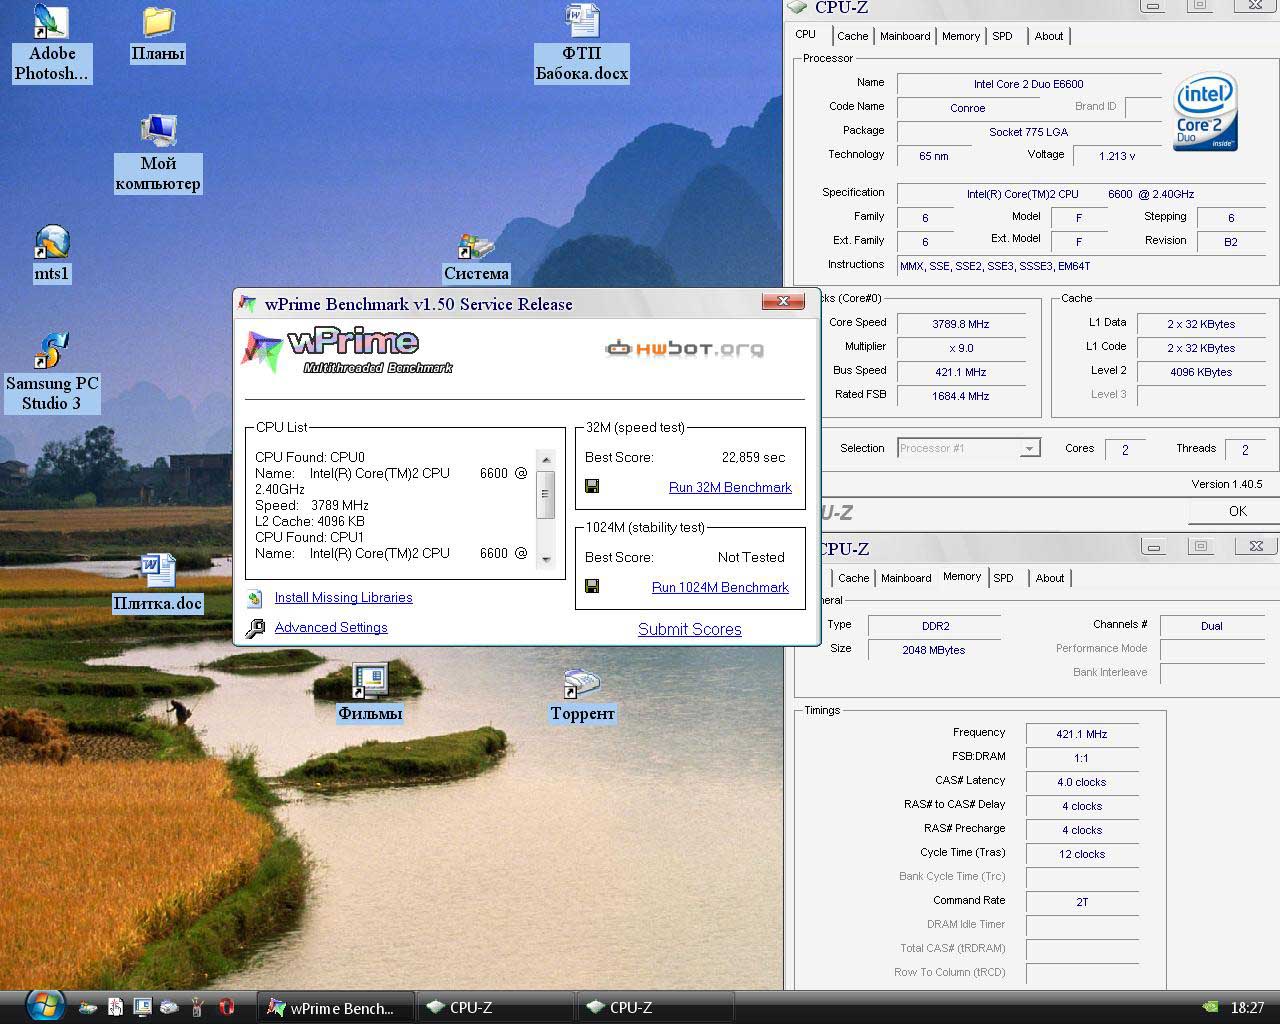Click the Cycle Time value 12 clocks
This screenshot has height=1024, width=1280.
(x=1082, y=854)
